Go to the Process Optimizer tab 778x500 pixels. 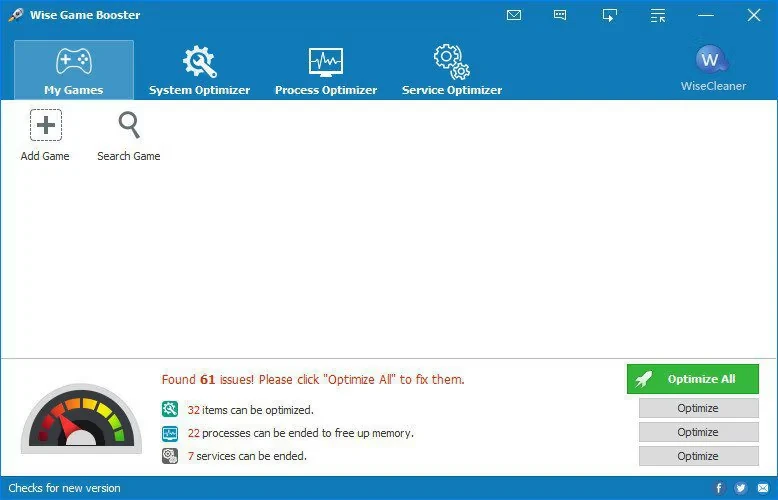326,70
